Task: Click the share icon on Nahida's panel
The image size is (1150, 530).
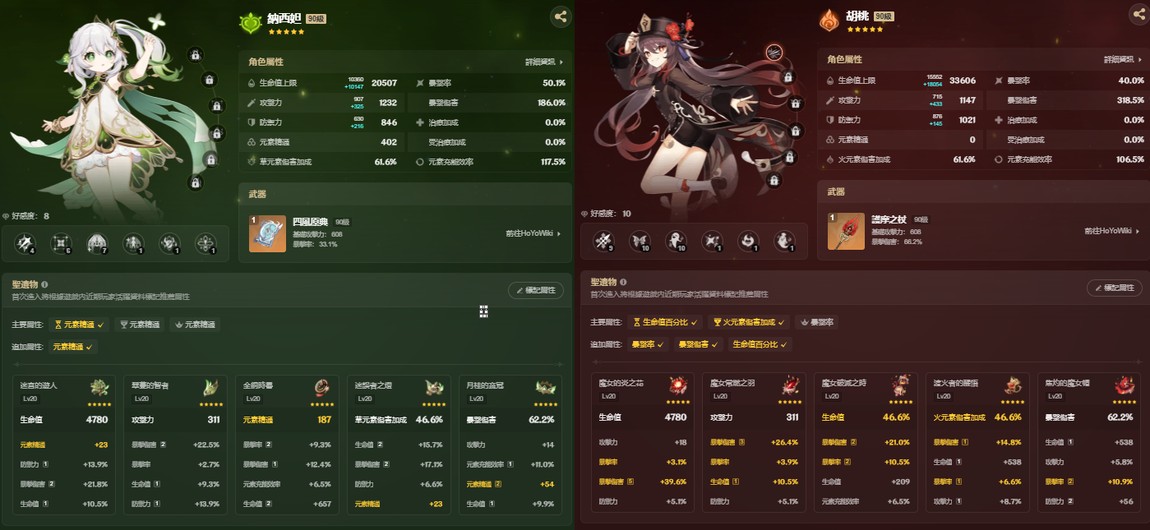Action: [x=560, y=17]
